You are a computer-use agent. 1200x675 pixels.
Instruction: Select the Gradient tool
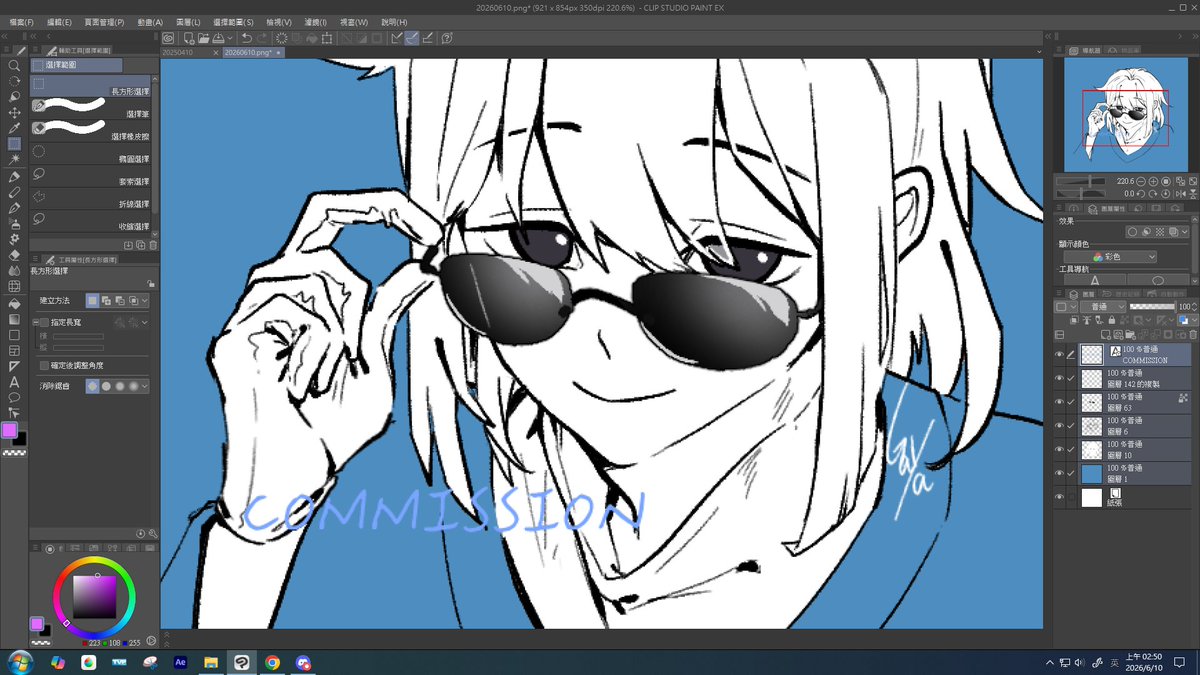tap(14, 319)
